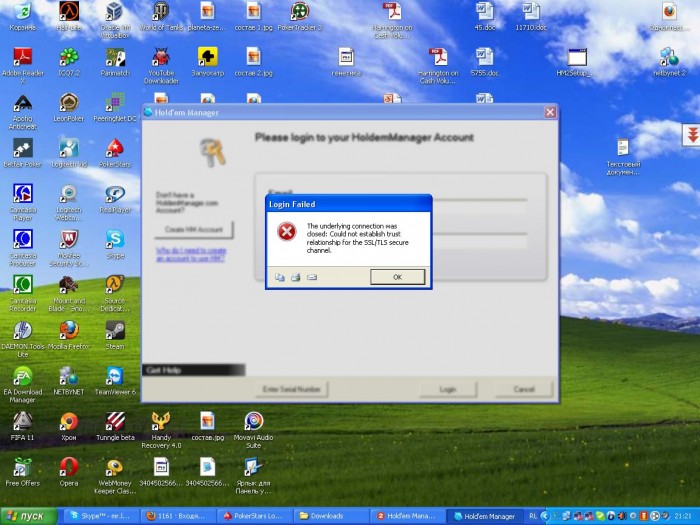Select Adobe Reader X desktop icon
This screenshot has width=700, height=525.
pos(22,66)
